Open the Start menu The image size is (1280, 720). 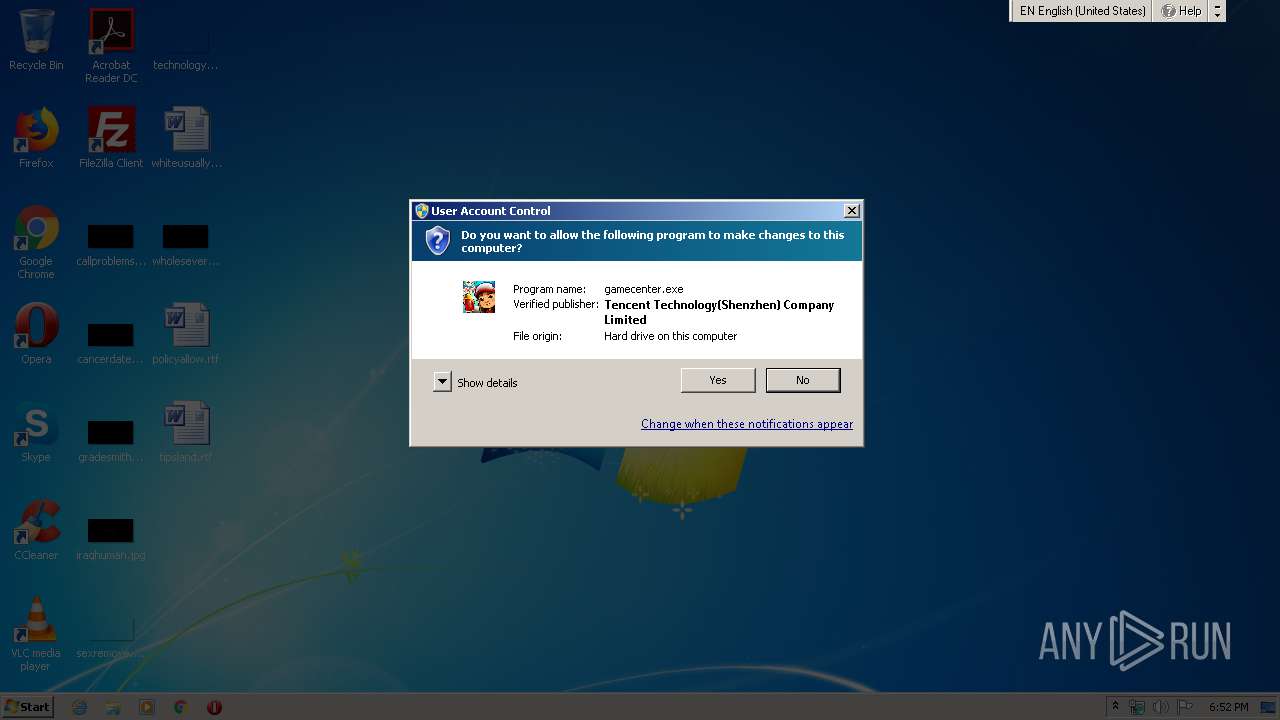27,707
